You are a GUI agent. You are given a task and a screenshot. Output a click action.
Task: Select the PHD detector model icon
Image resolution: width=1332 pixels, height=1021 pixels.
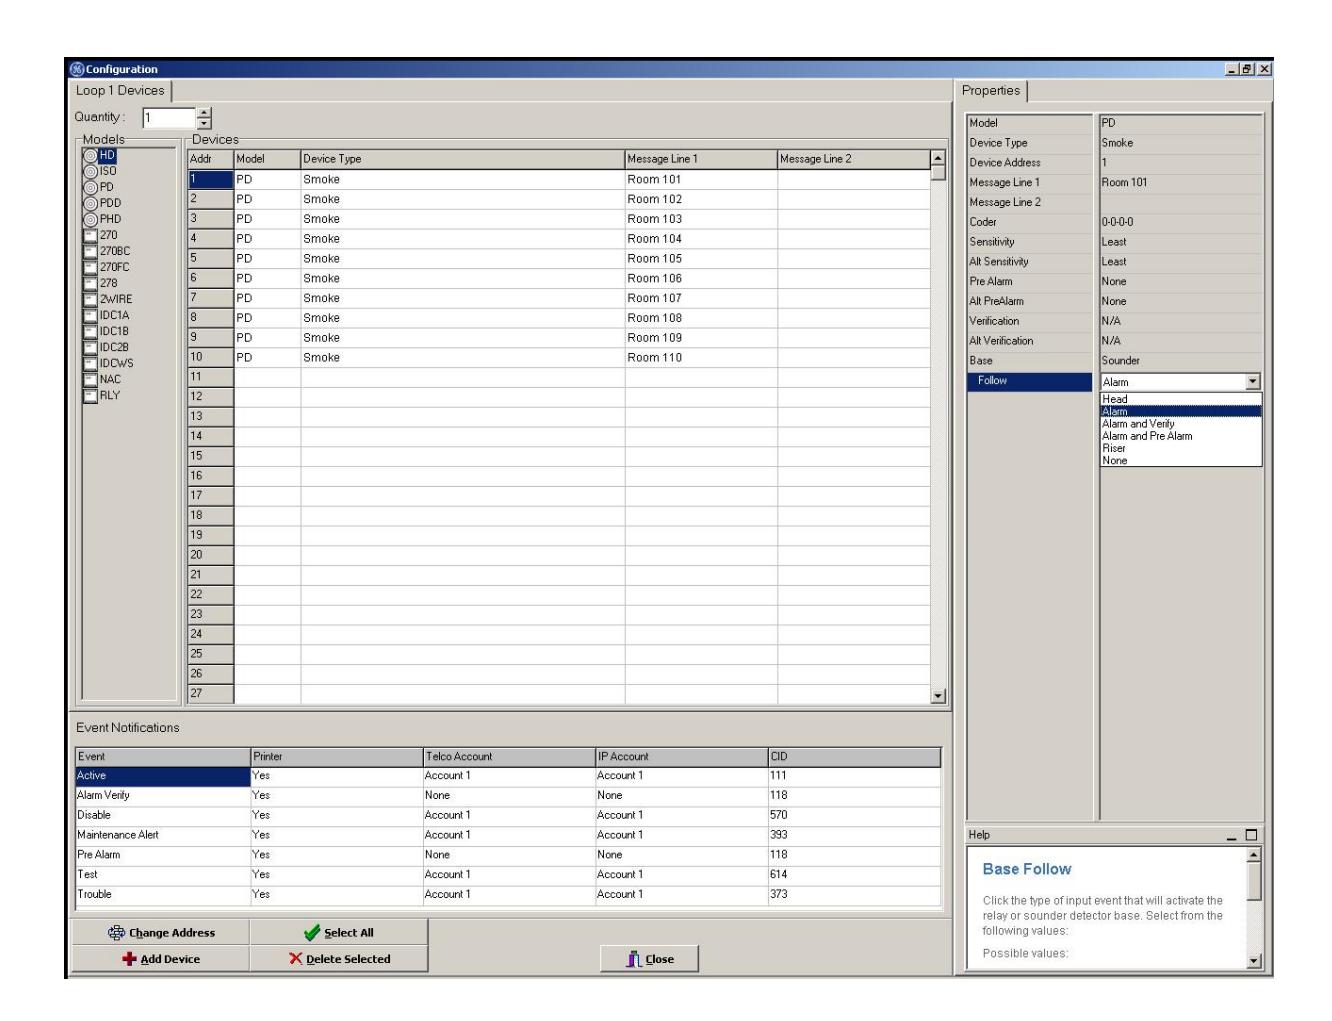pyautogui.click(x=90, y=219)
